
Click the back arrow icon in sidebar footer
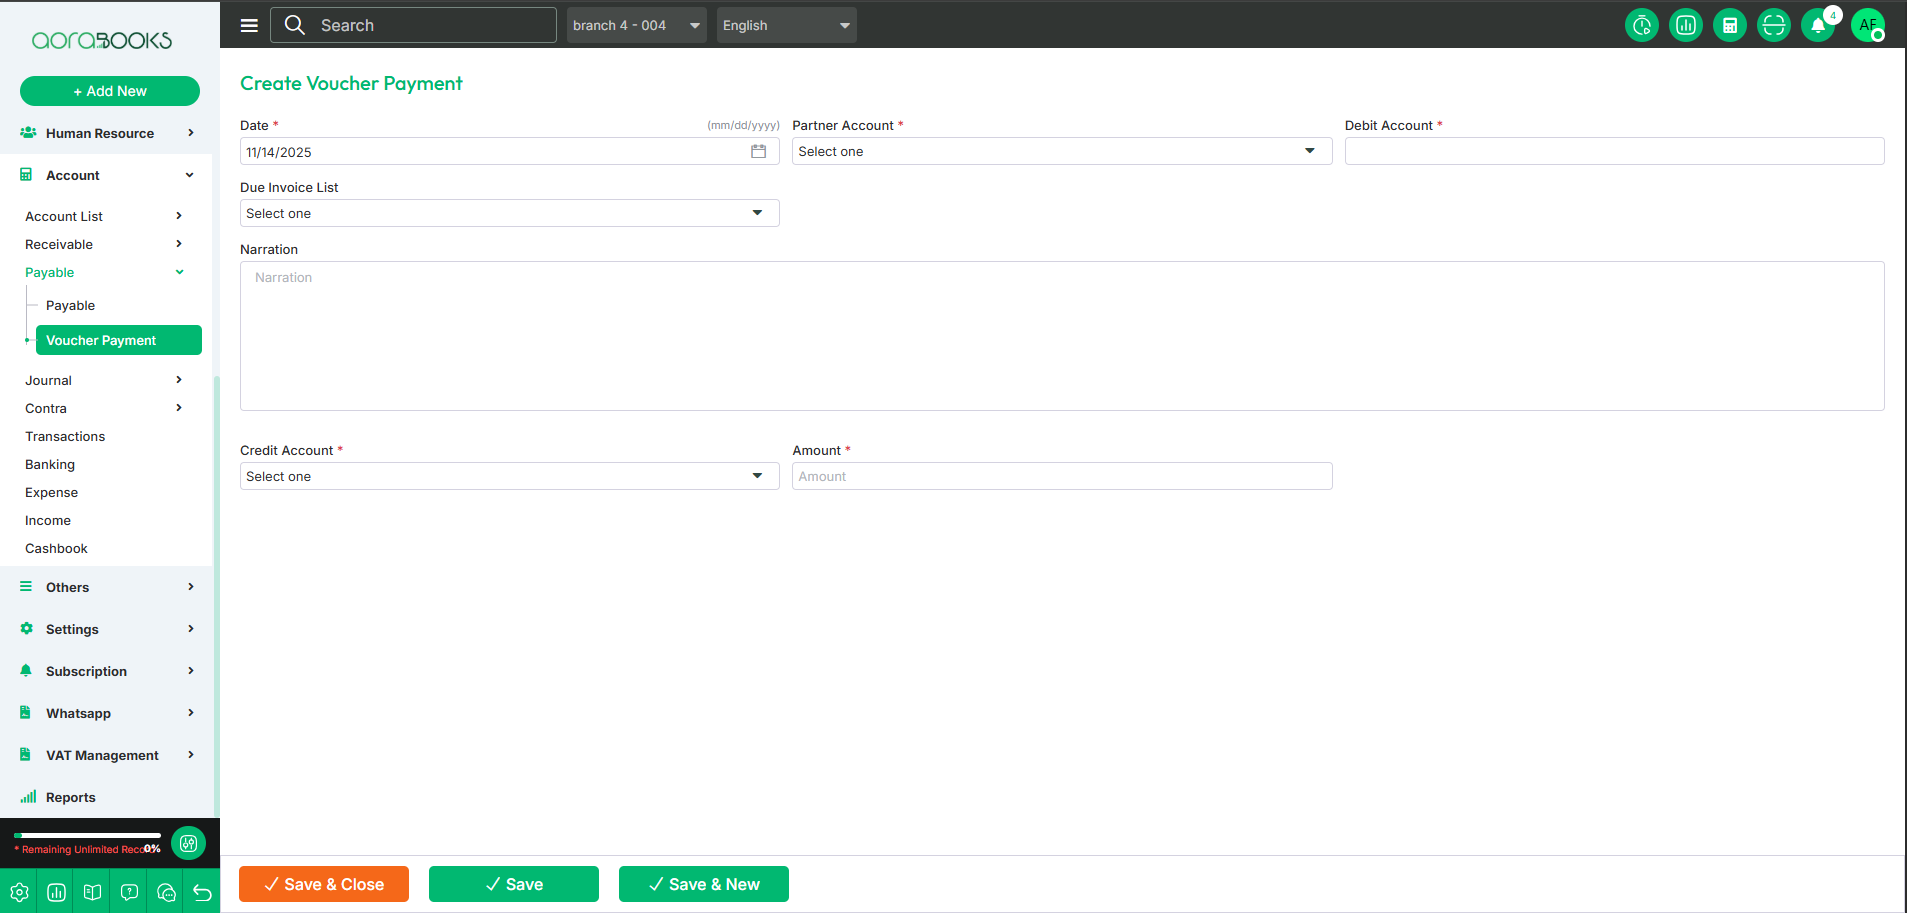202,892
